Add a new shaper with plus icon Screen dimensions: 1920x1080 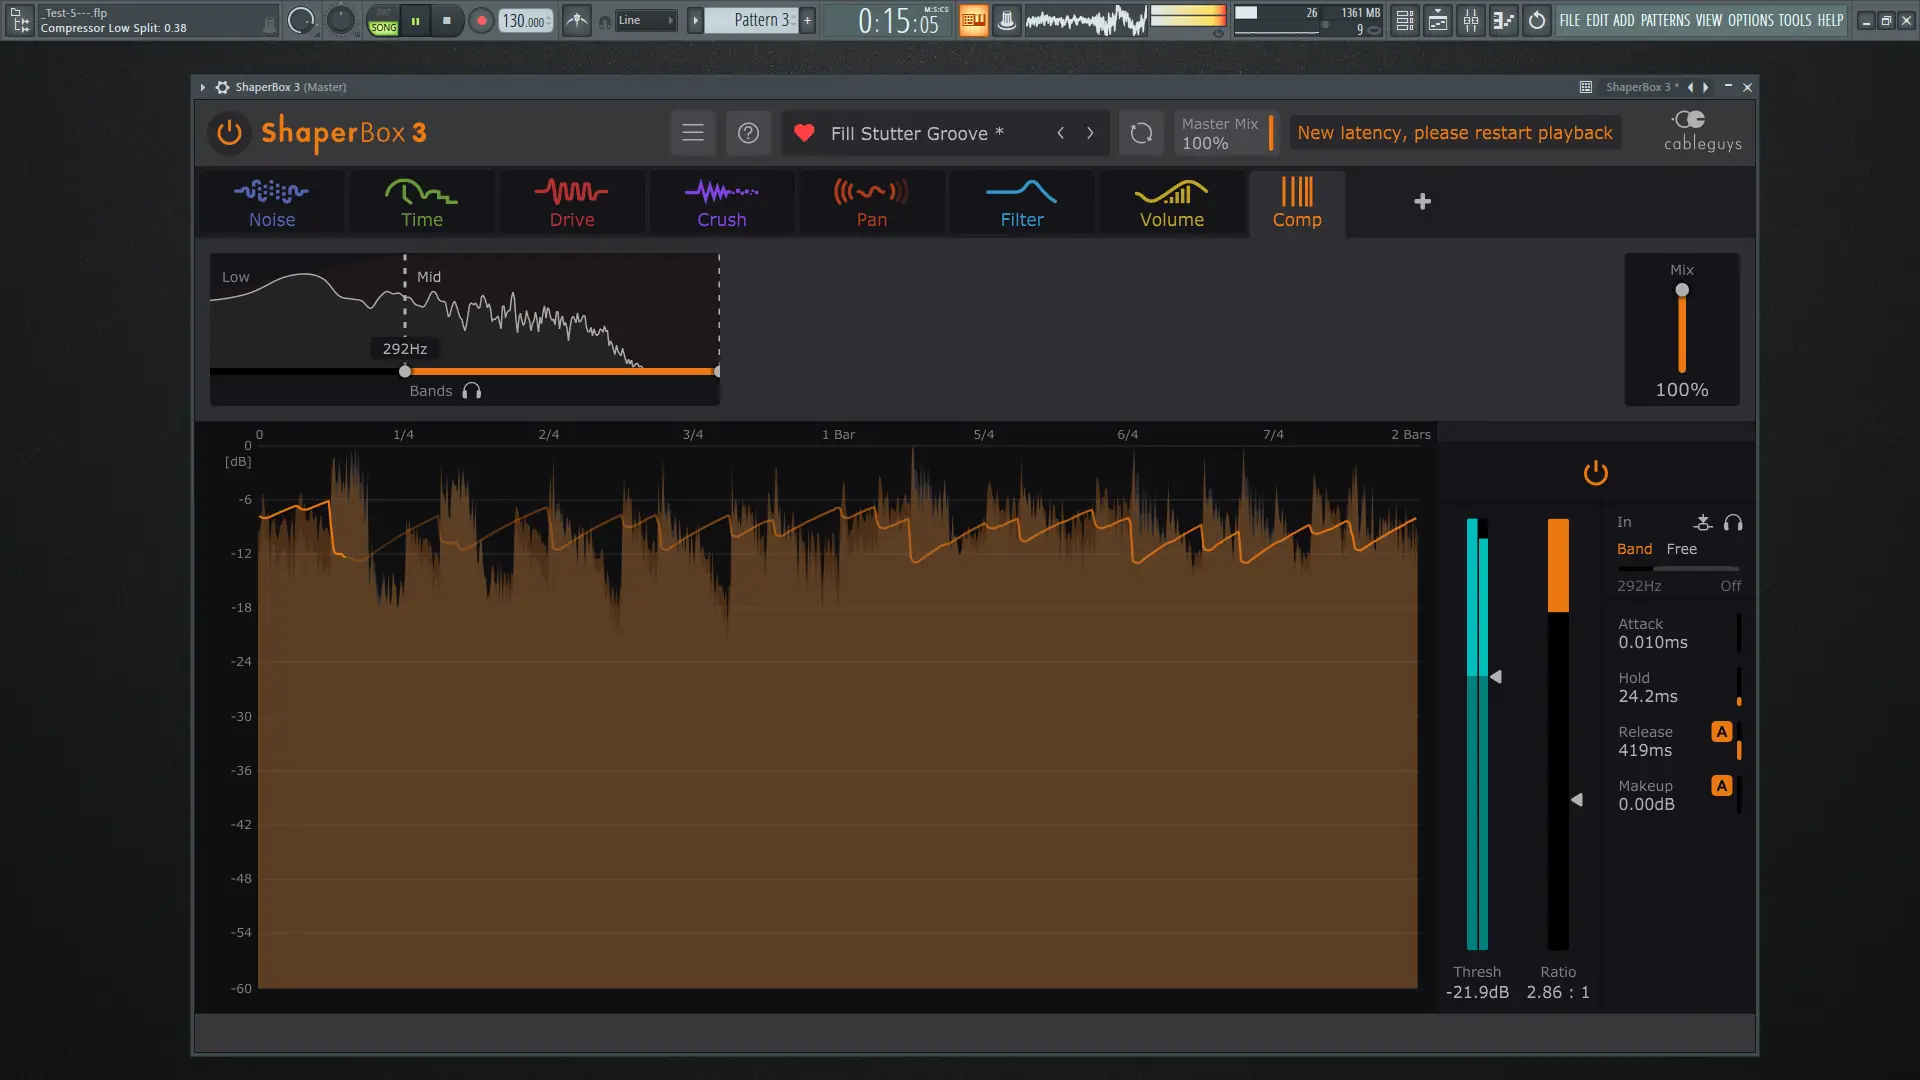(x=1422, y=202)
